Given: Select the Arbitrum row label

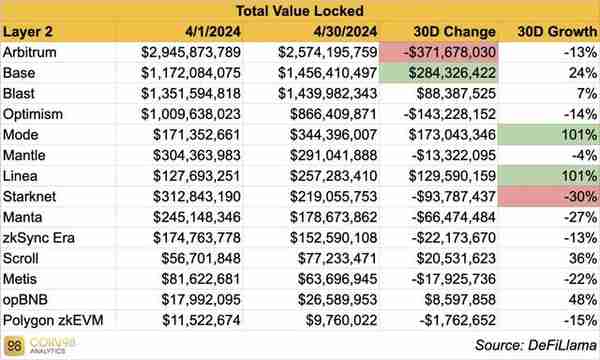Looking at the screenshot, I should (29, 52).
